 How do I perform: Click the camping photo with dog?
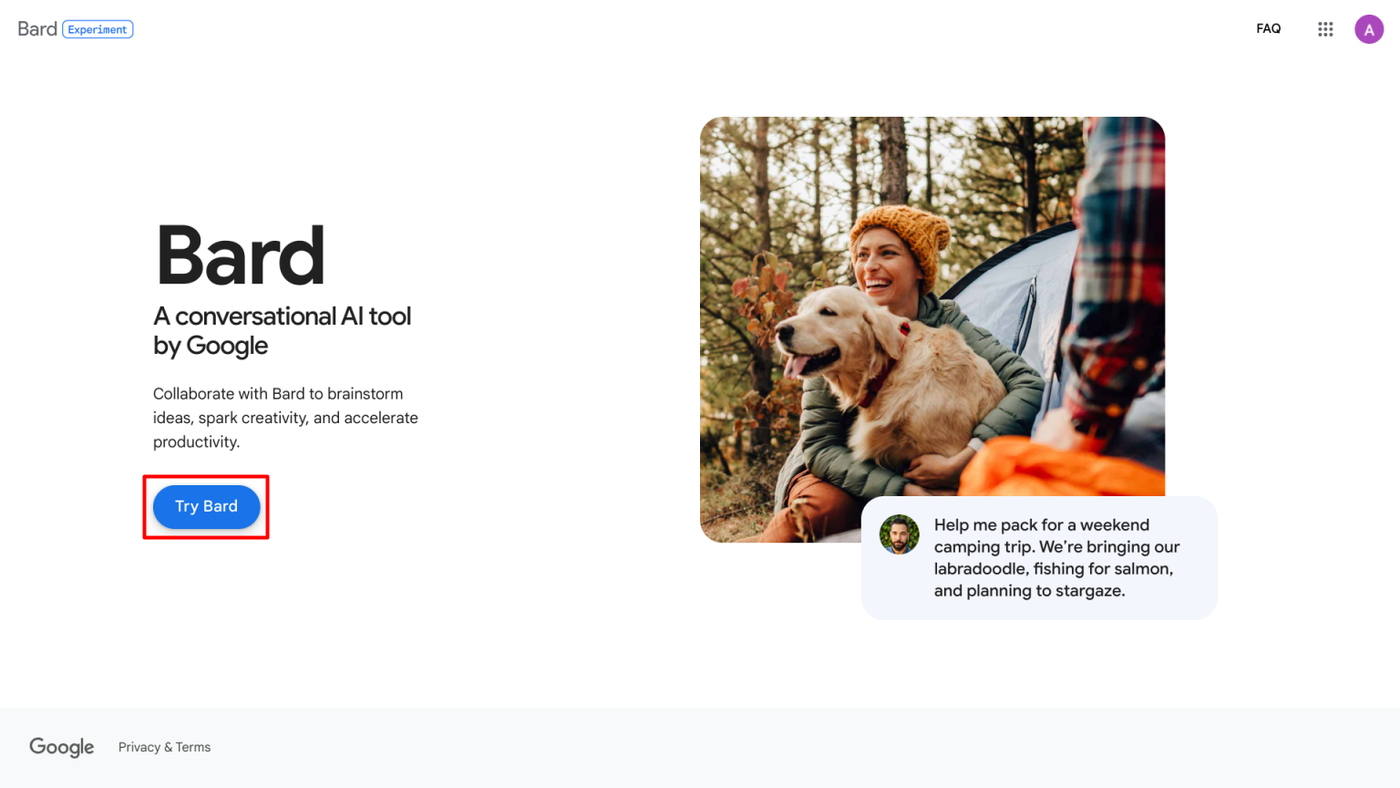point(932,329)
